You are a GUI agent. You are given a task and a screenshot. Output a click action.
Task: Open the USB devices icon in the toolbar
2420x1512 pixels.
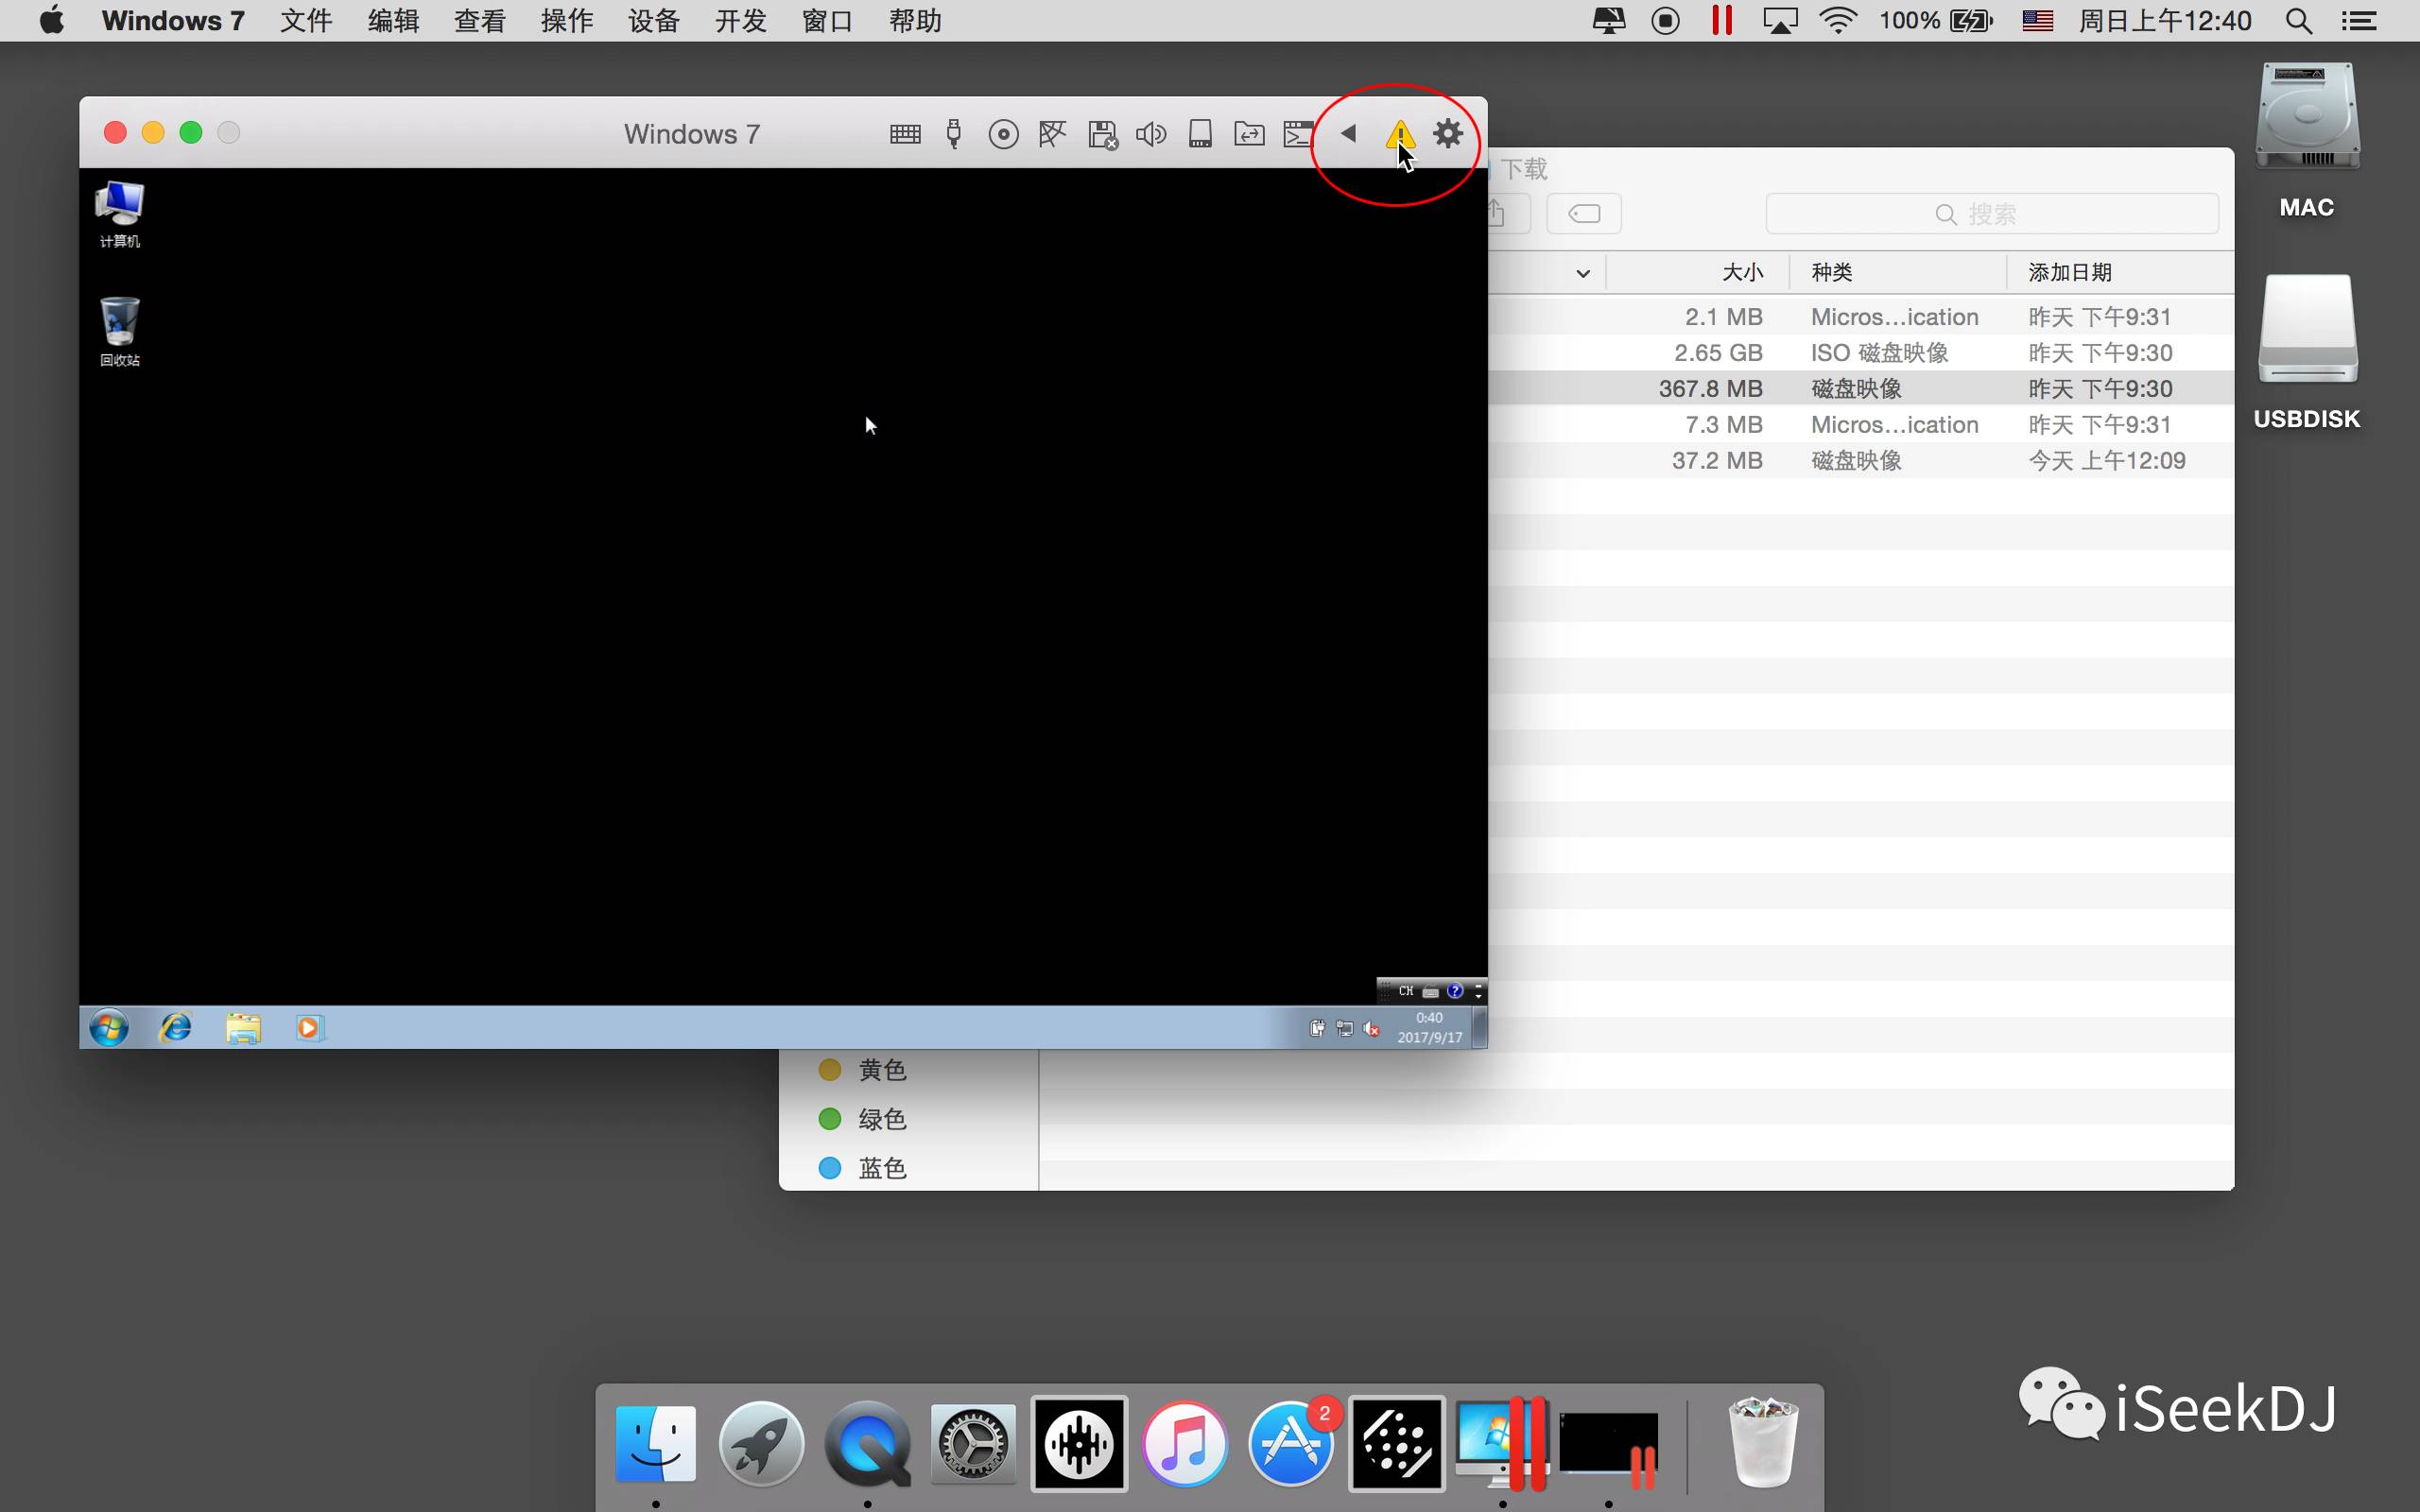[x=954, y=134]
